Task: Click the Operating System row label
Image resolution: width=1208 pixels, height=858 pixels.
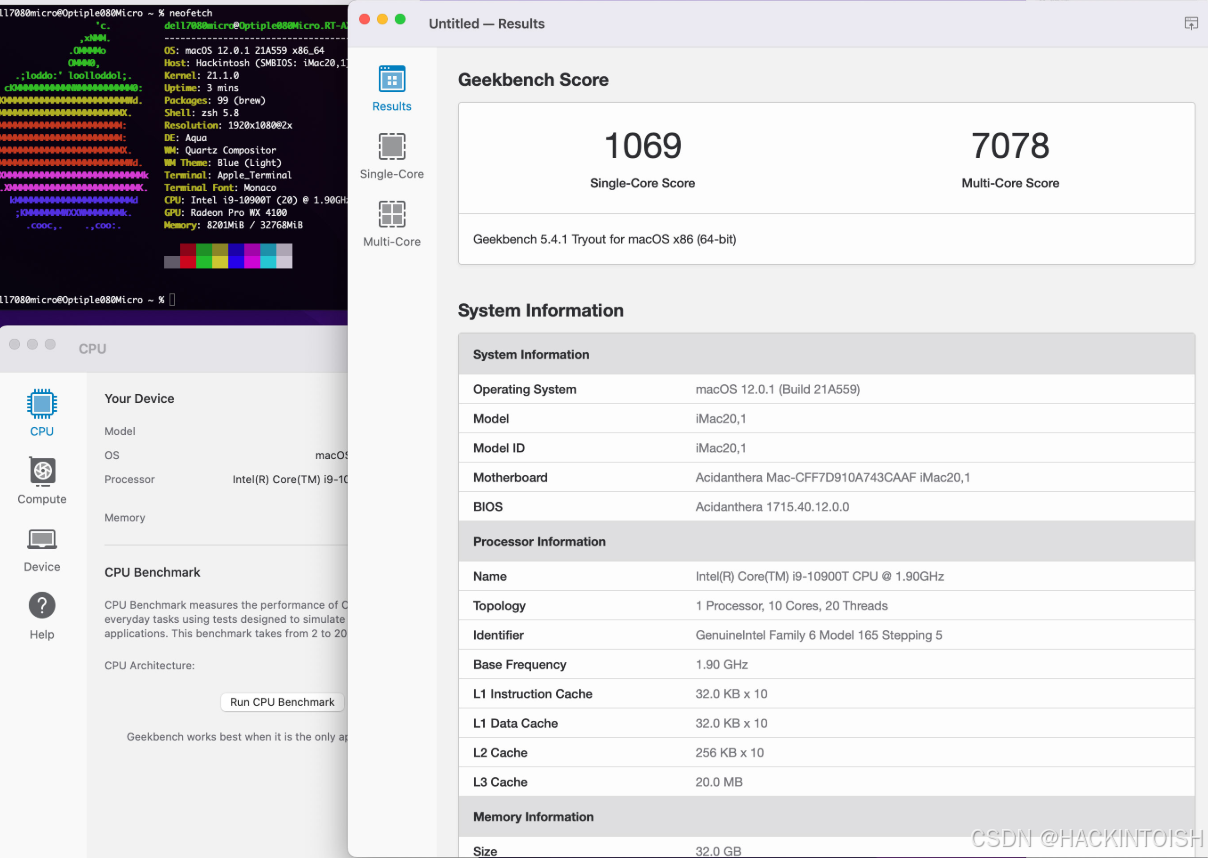Action: pos(524,389)
